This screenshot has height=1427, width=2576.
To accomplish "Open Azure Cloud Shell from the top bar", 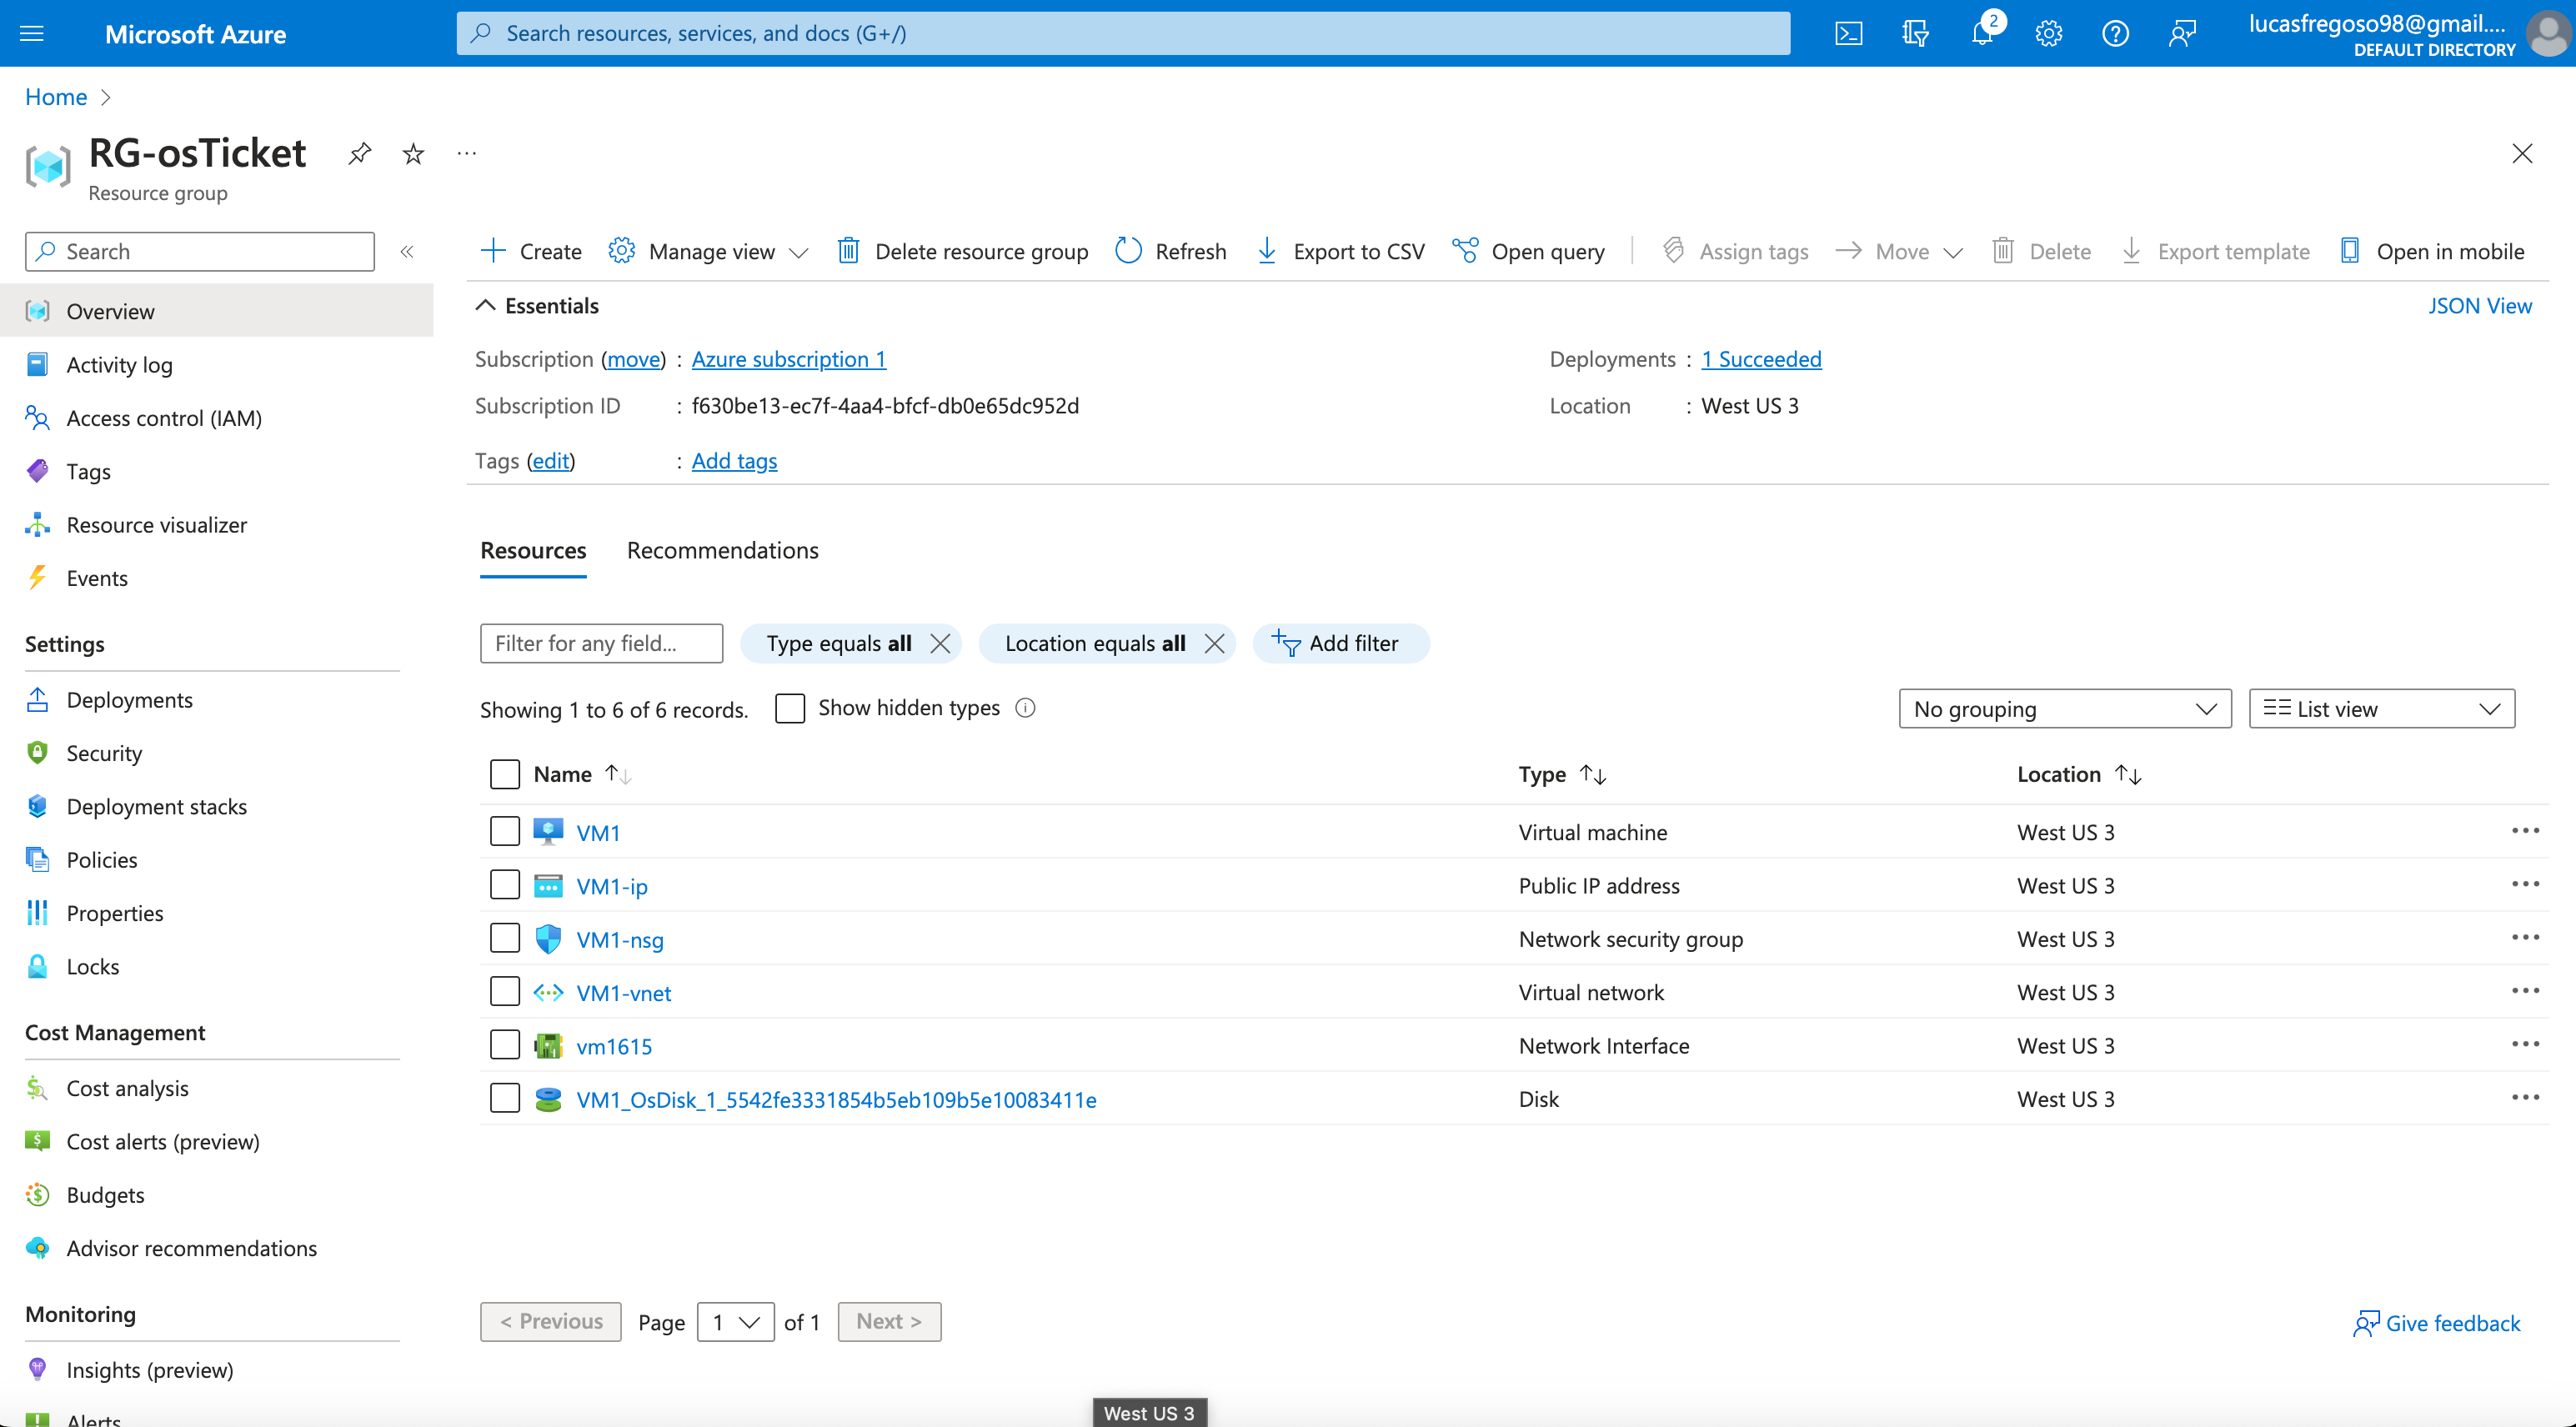I will pyautogui.click(x=1849, y=33).
